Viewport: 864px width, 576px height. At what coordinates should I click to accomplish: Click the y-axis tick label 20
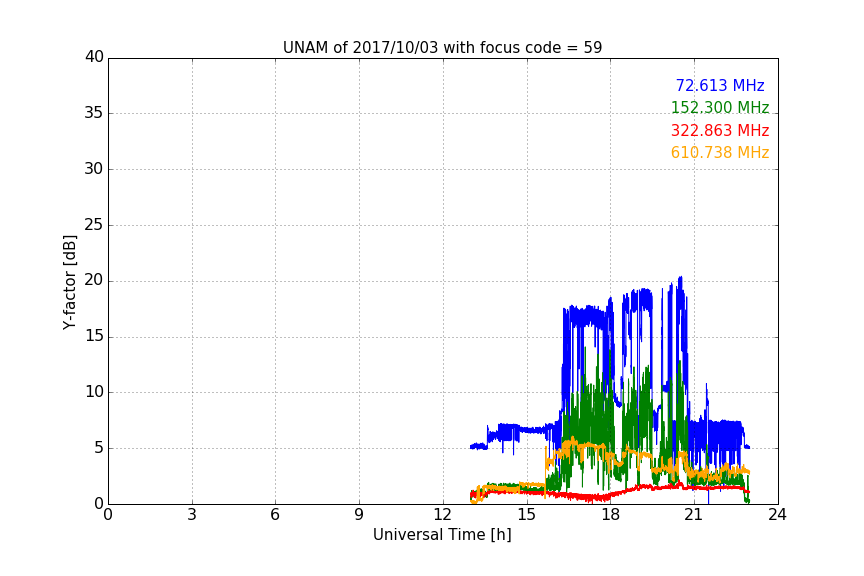94,280
